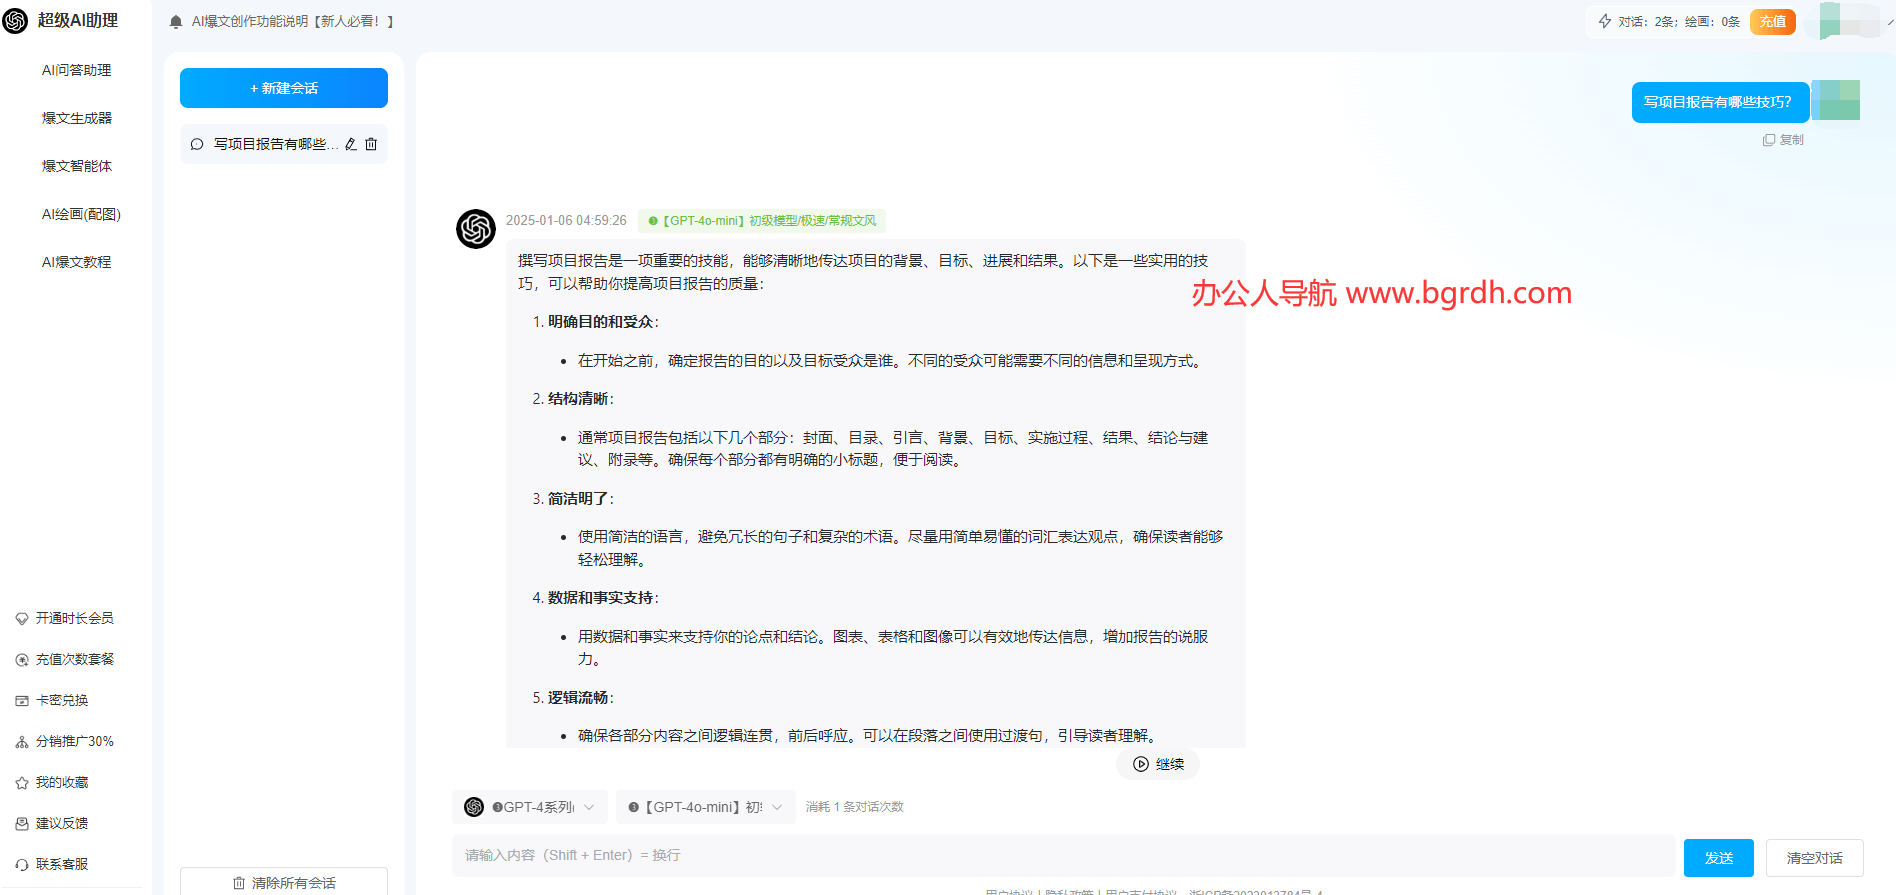Expand the GPT-4系列 model family dropdown
1896x895 pixels.
(530, 807)
